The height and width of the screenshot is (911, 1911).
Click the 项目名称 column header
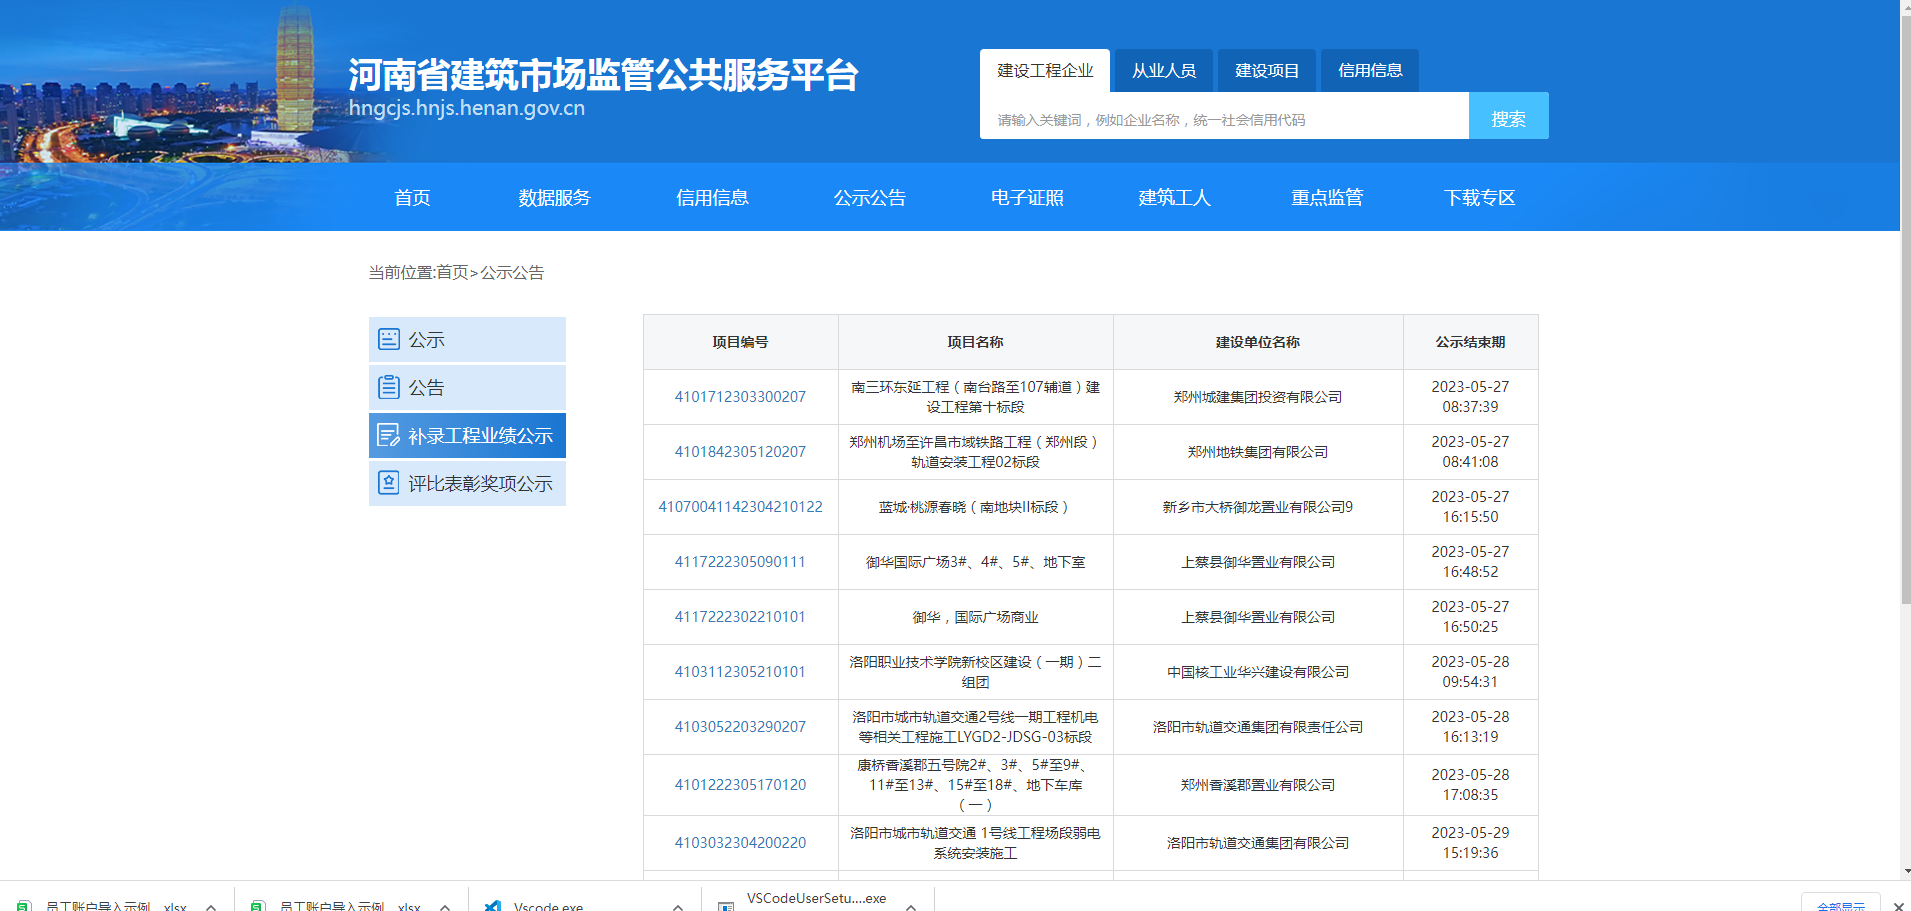click(975, 342)
